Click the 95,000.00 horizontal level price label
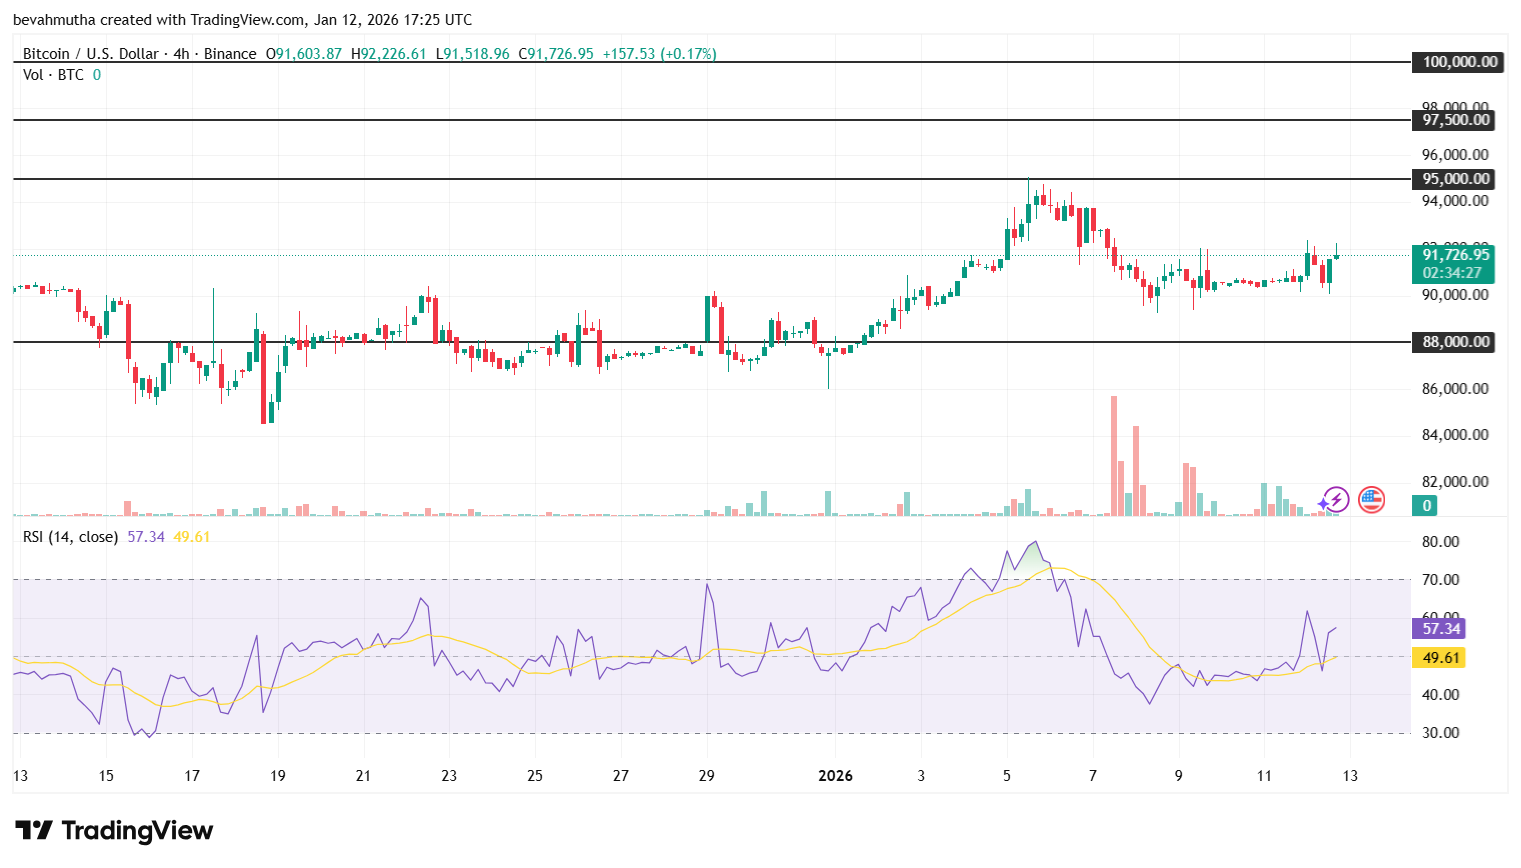Screen dimensions: 1521x868 (1452, 179)
